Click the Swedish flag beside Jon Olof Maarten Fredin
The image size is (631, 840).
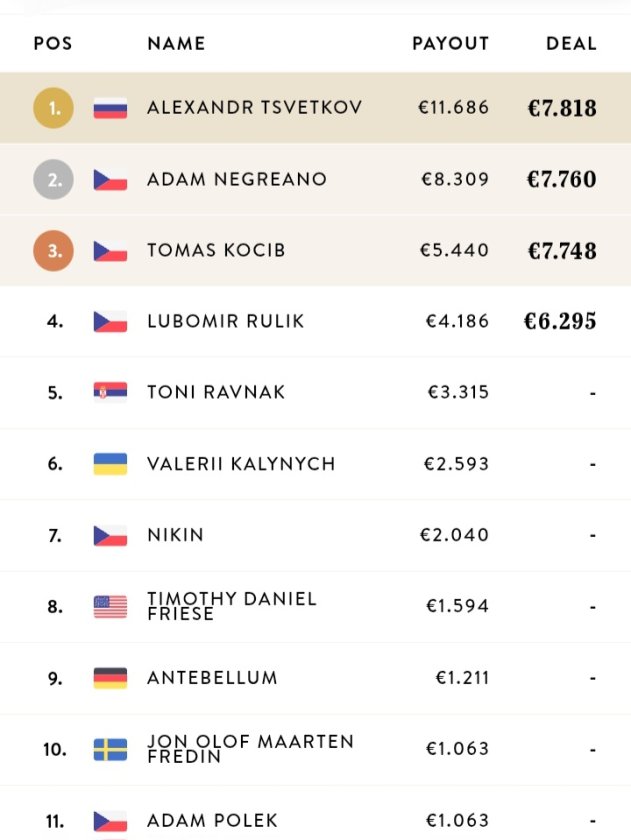click(x=110, y=749)
